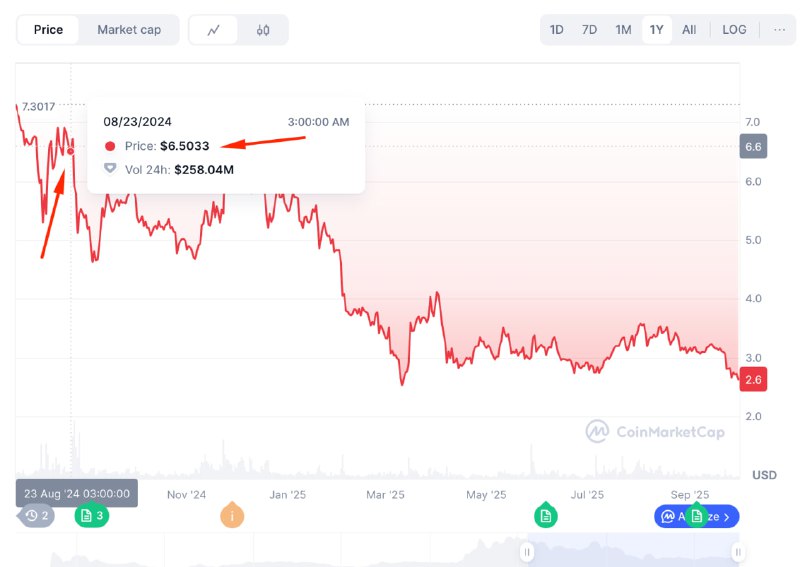Switch to Market cap tab
This screenshot has height=567, width=800.
[129, 30]
